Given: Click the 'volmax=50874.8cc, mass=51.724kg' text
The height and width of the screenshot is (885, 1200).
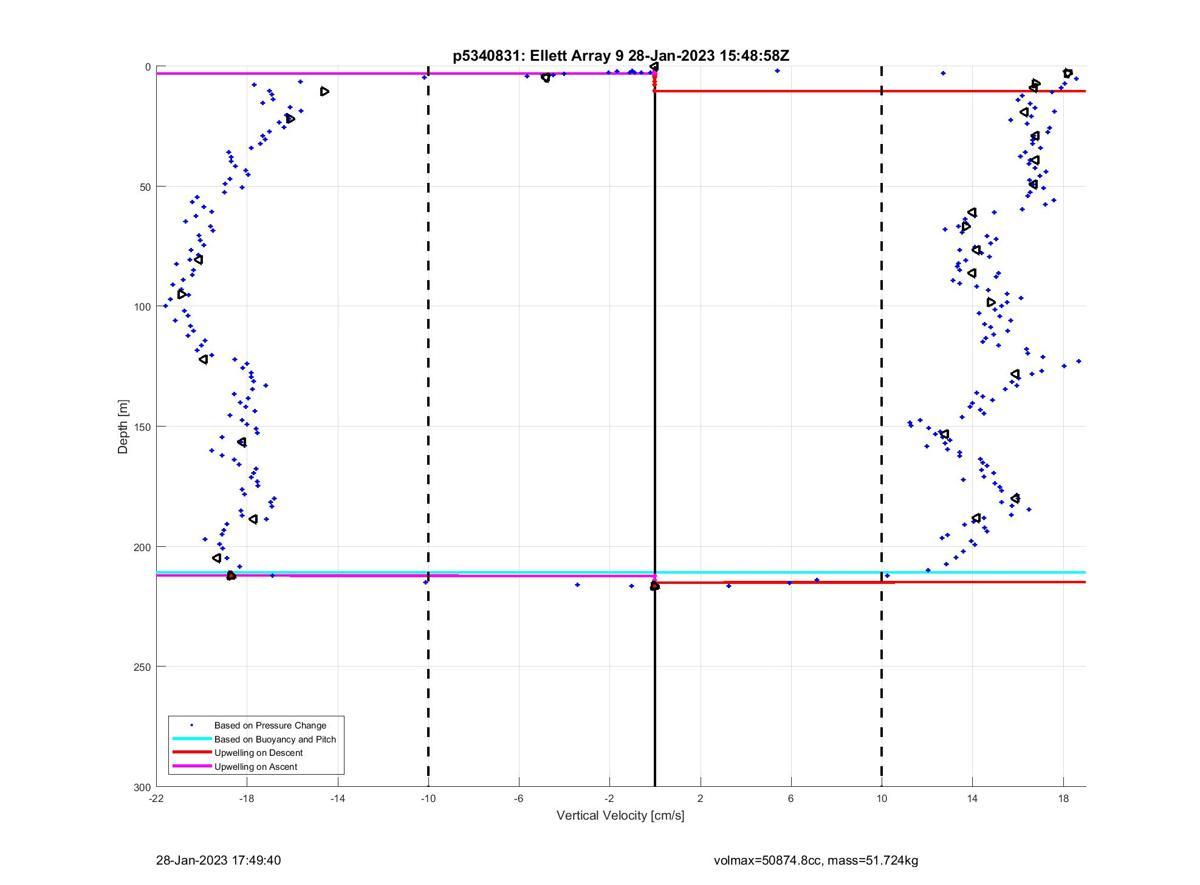Looking at the screenshot, I should click(815, 860).
